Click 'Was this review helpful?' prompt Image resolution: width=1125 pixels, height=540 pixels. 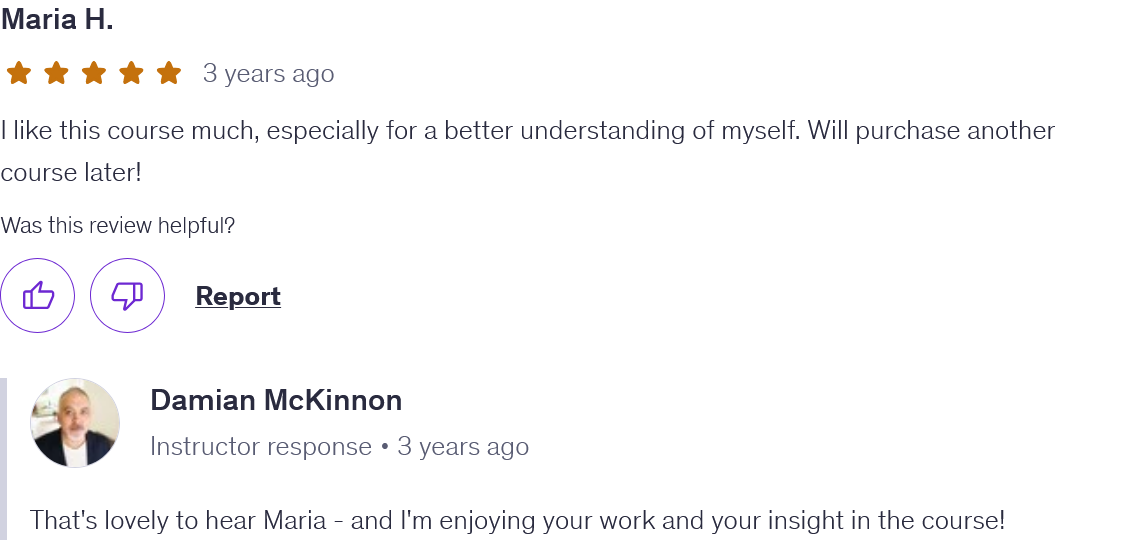tap(118, 225)
